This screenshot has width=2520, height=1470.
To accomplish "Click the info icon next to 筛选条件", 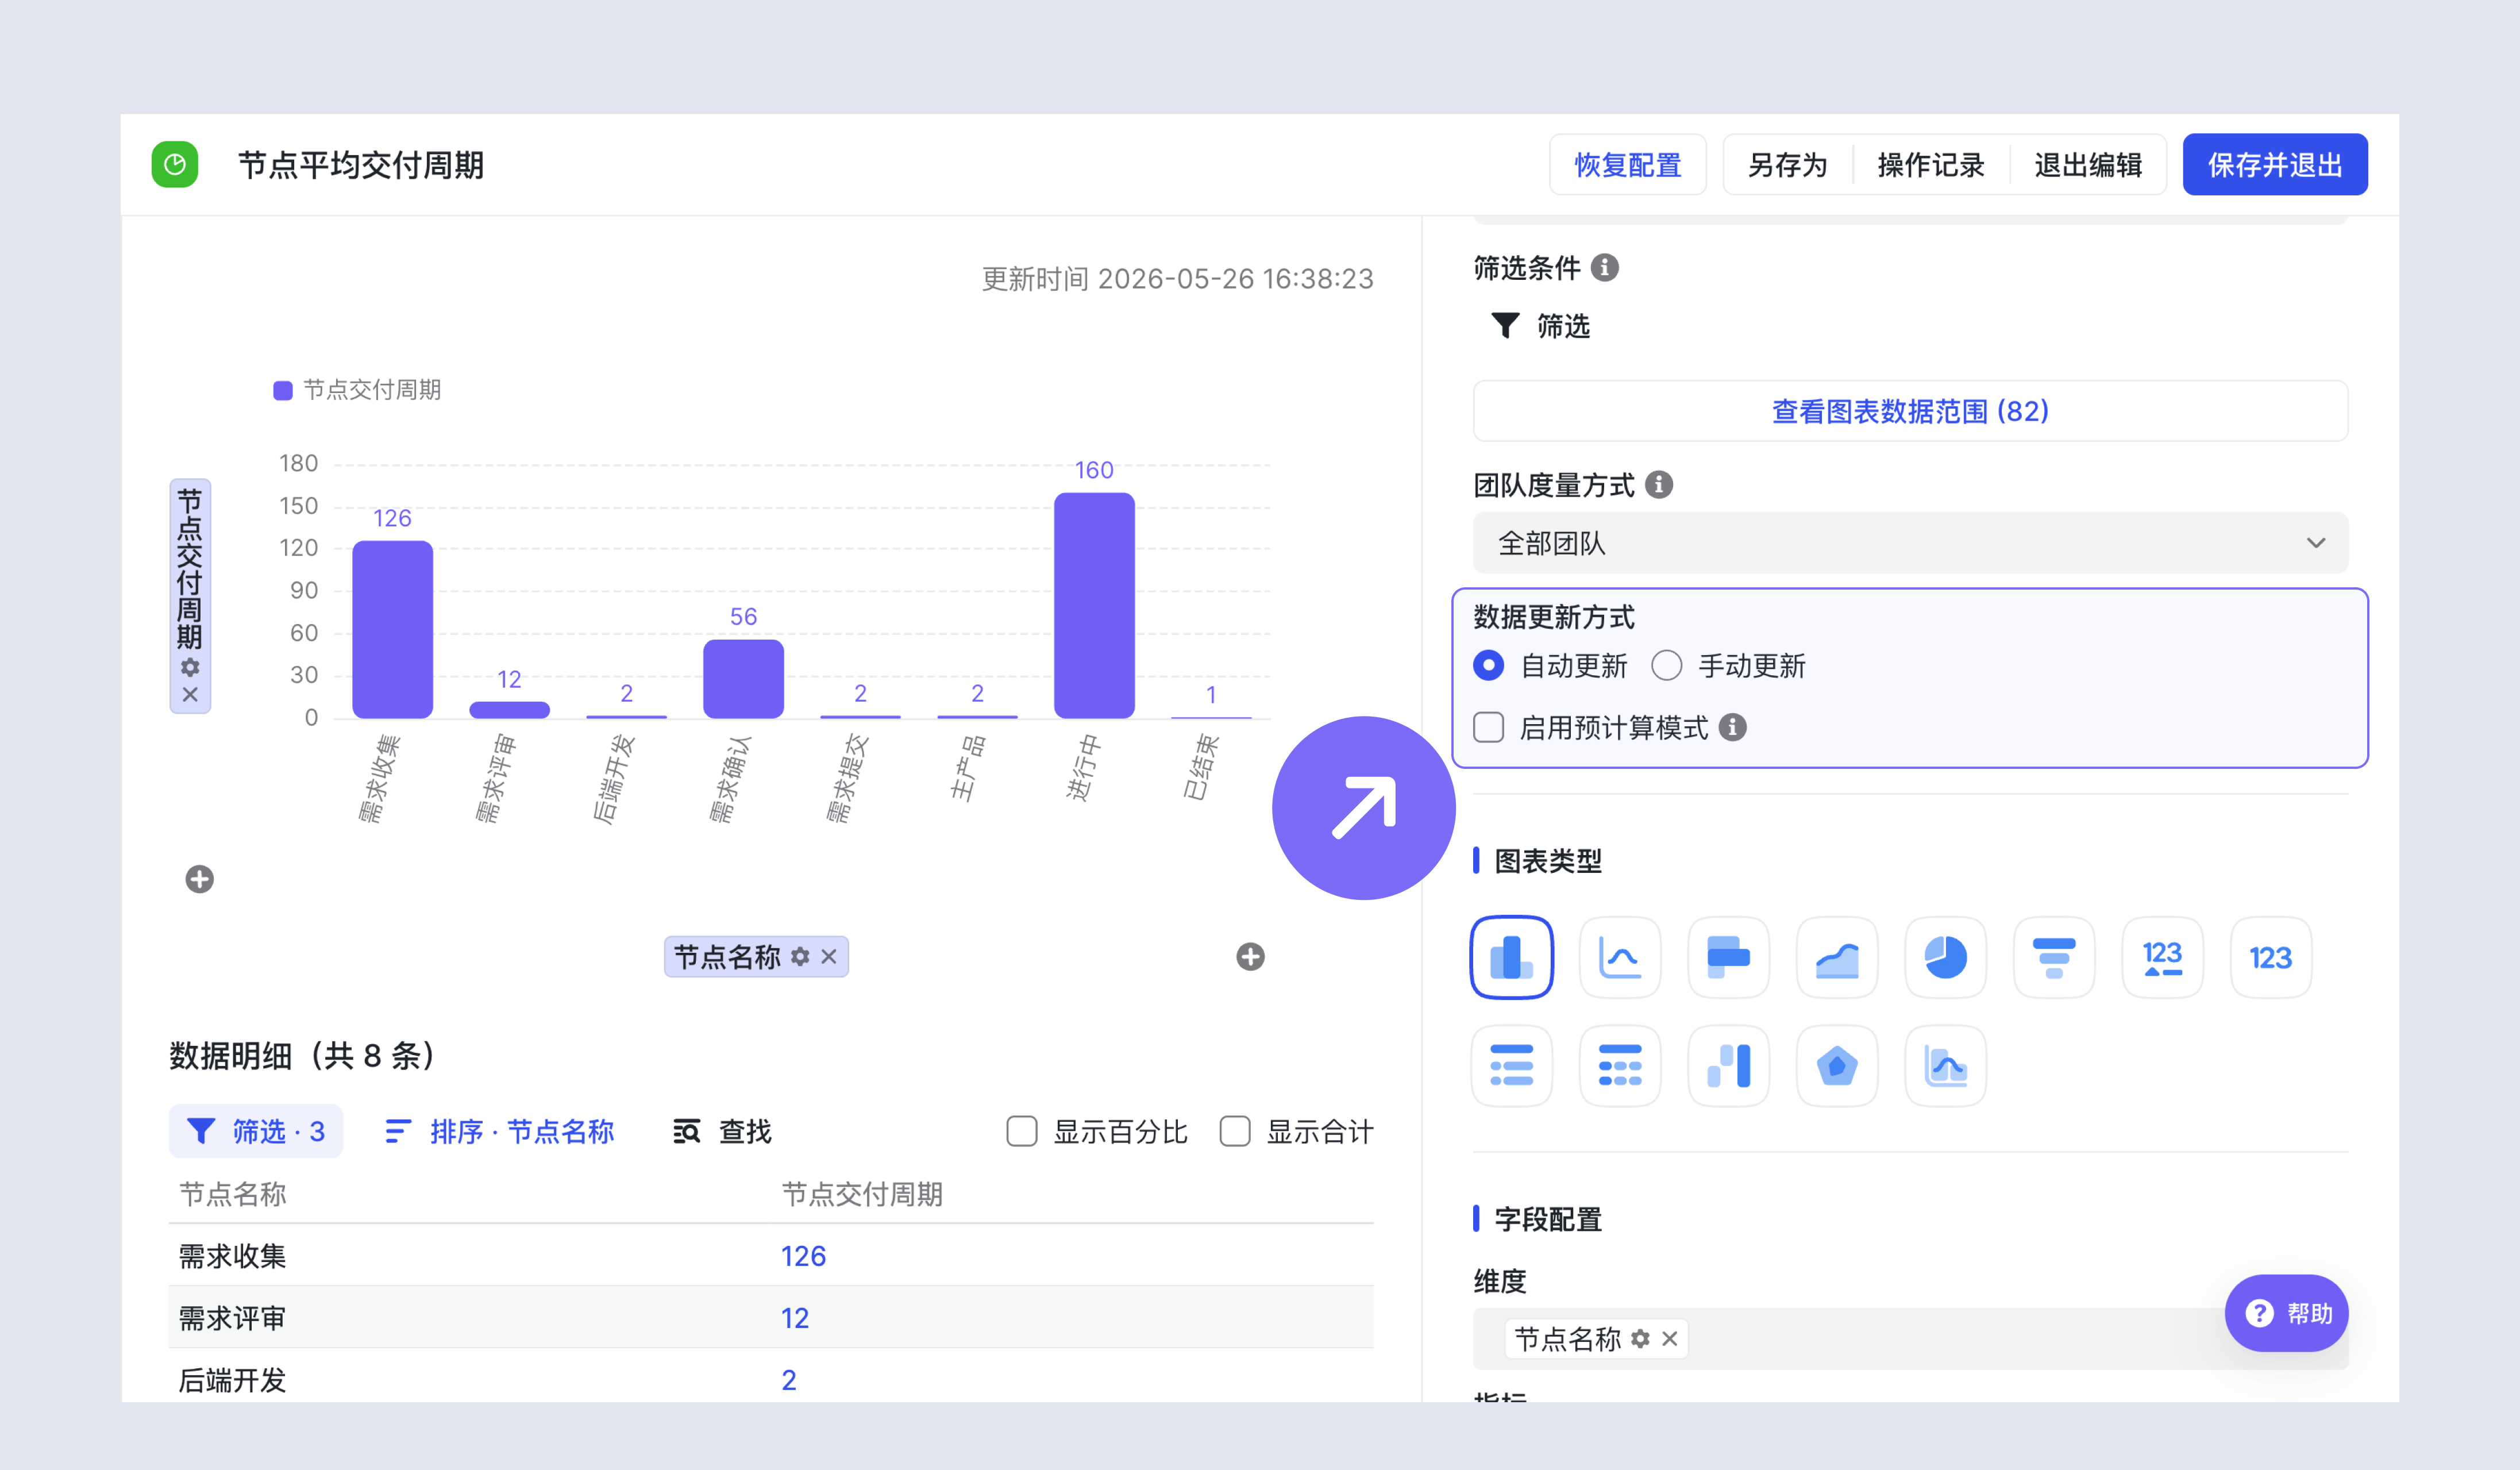I will pyautogui.click(x=1605, y=268).
